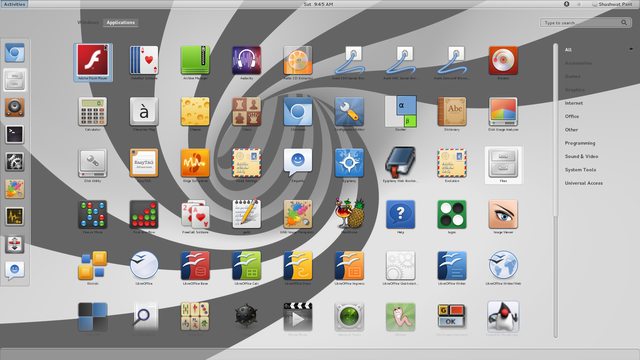Launch GNU Image Manipulation Program
This screenshot has height=360, width=640.
(x=298, y=214)
